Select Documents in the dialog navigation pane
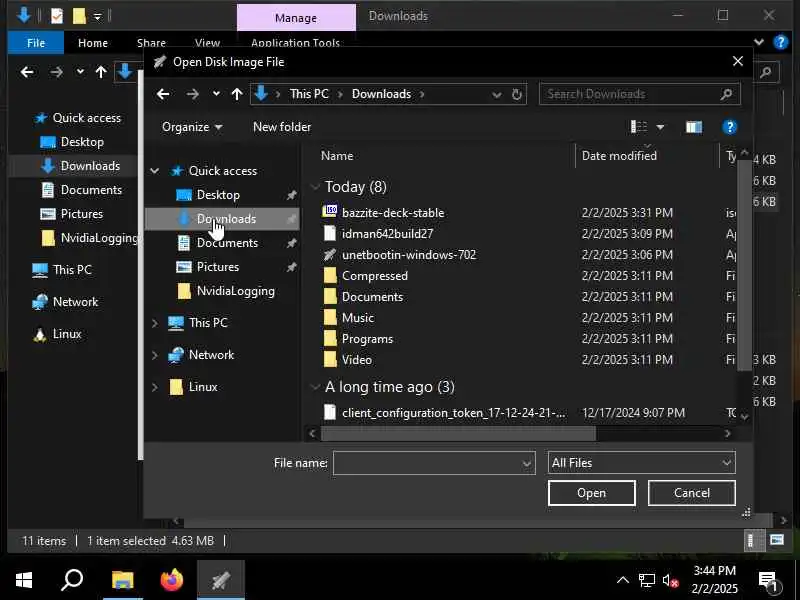Image resolution: width=800 pixels, height=600 pixels. coord(227,243)
